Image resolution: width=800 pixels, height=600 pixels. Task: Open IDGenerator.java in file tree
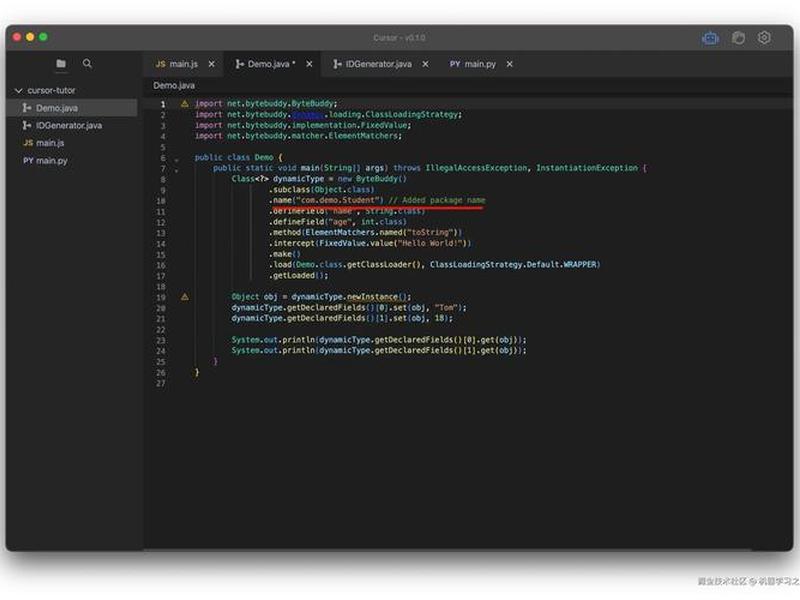pos(71,125)
